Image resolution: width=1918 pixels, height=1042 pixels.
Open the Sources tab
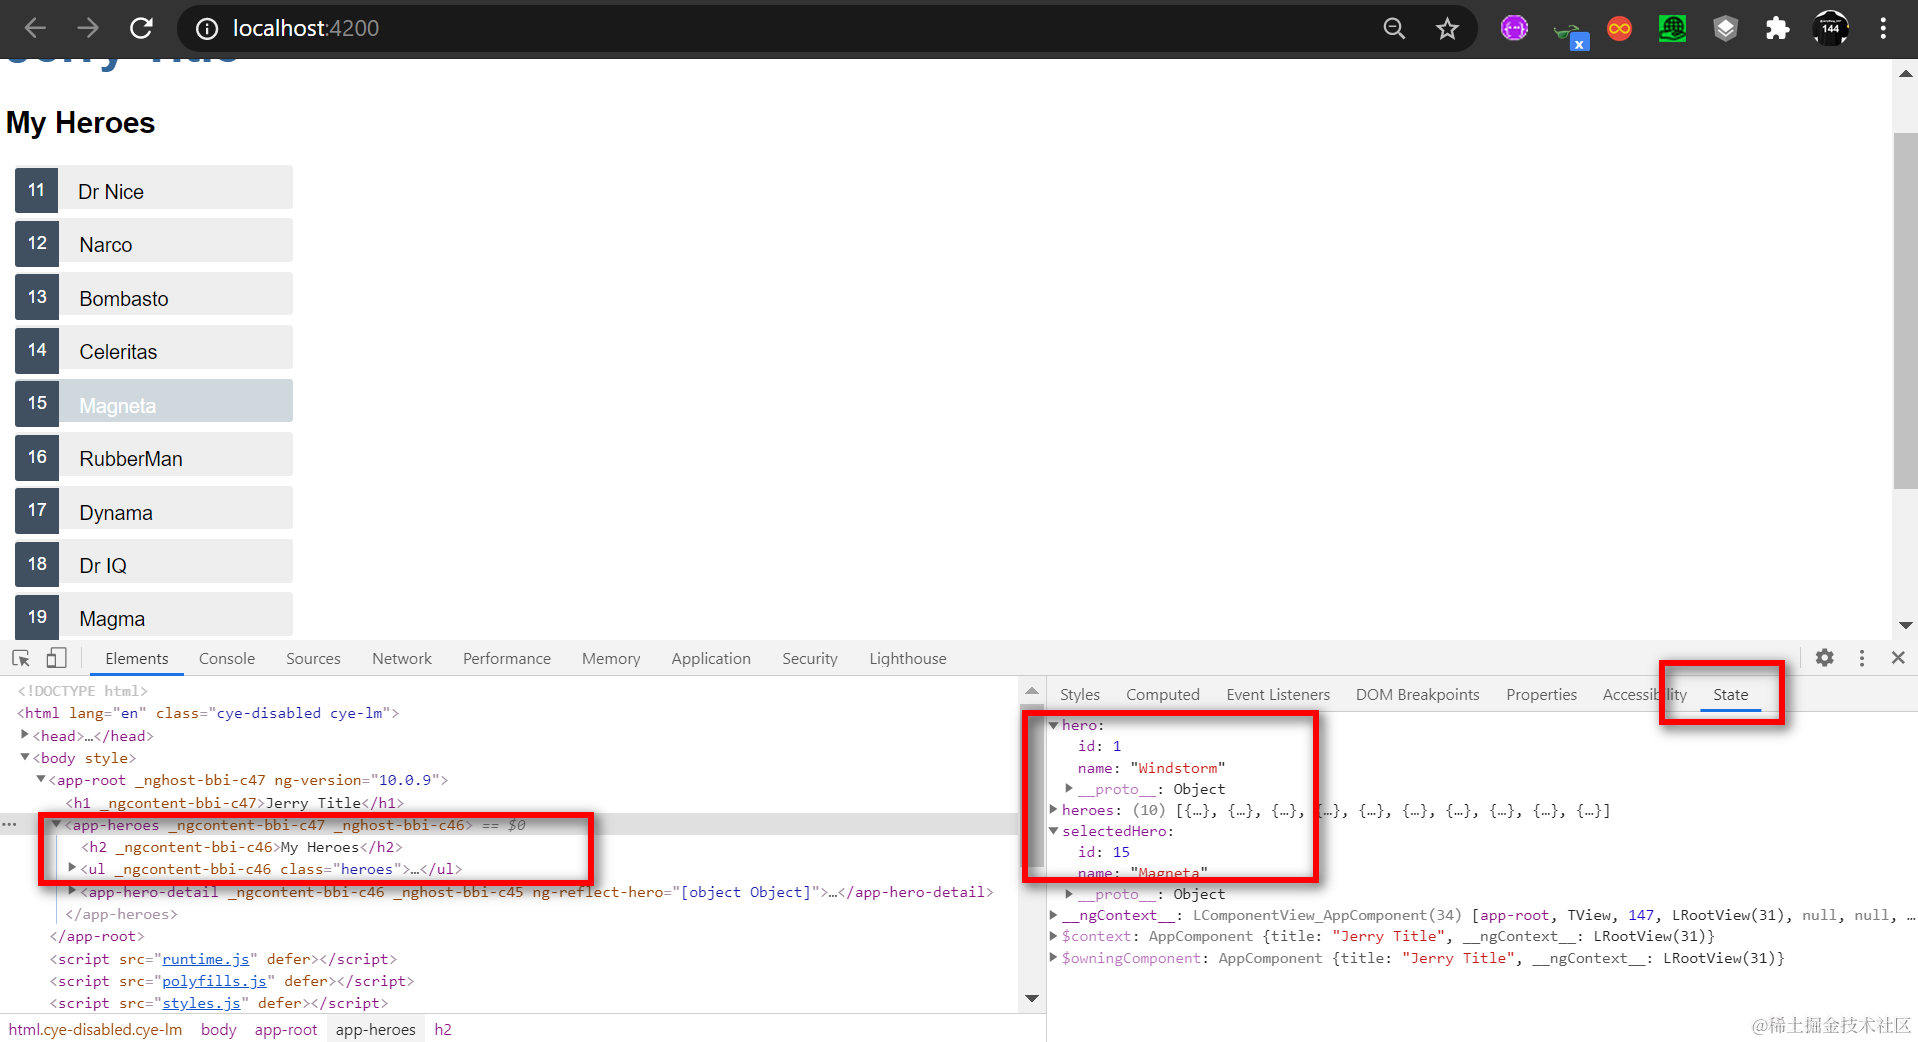(313, 659)
